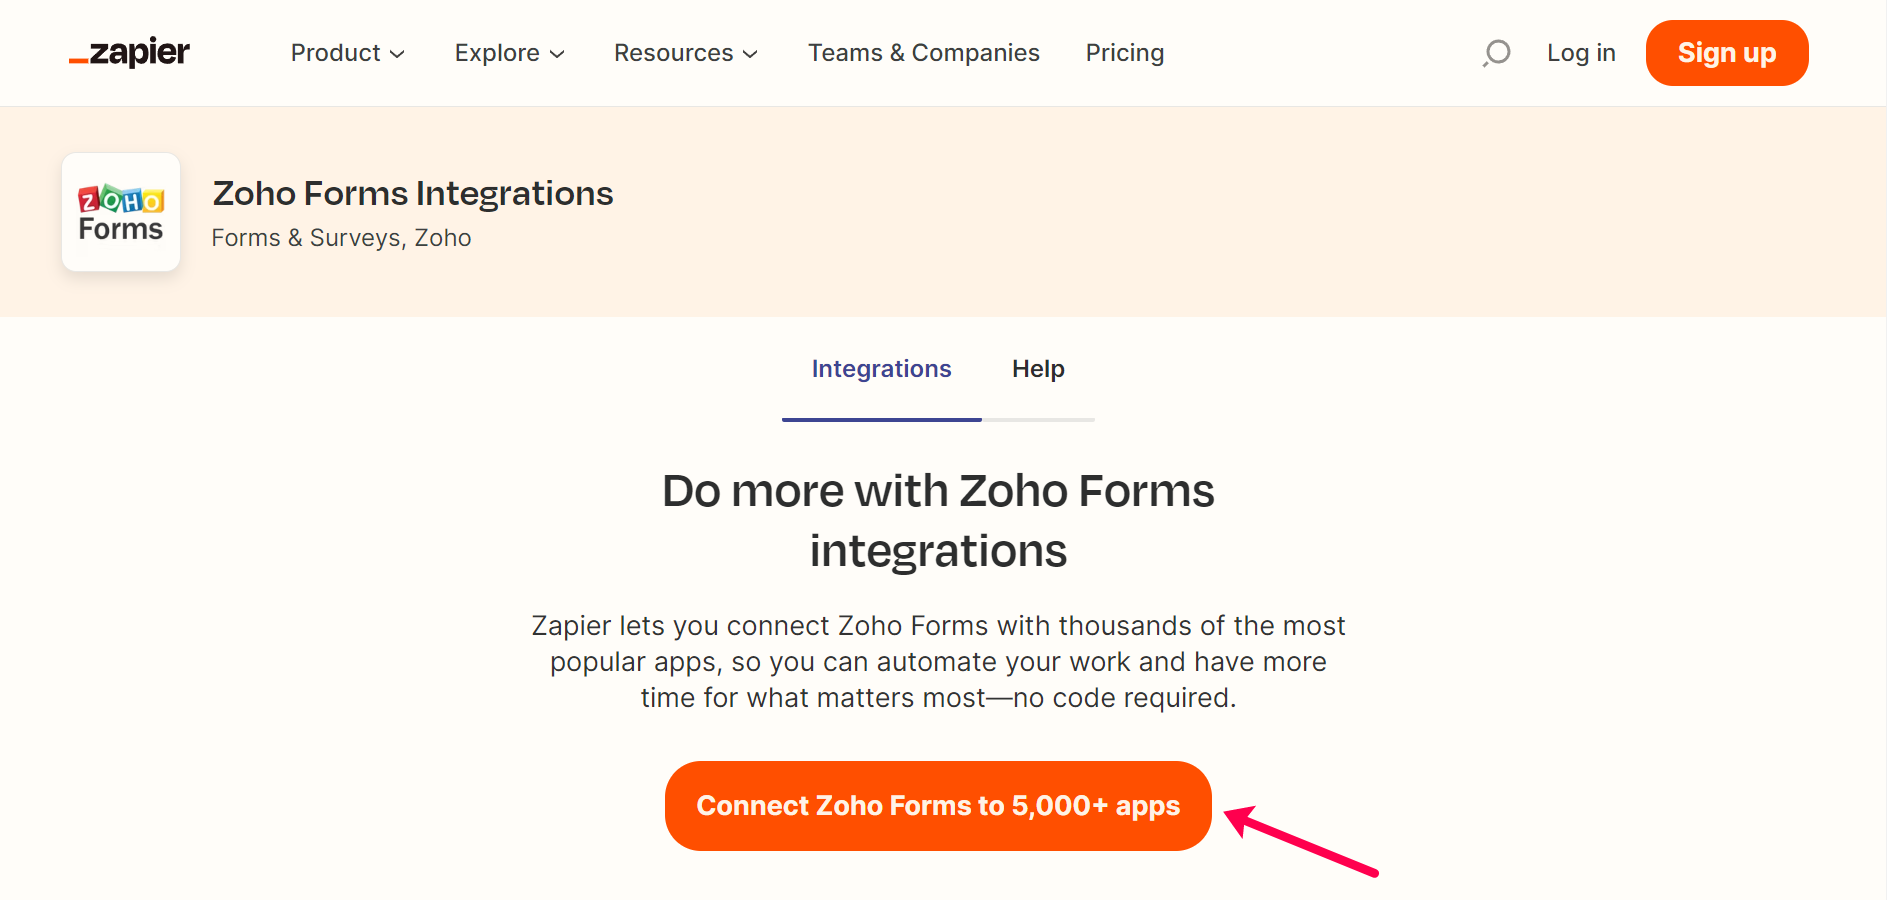The width and height of the screenshot is (1887, 900).
Task: Open the Explore dropdown
Action: (509, 53)
